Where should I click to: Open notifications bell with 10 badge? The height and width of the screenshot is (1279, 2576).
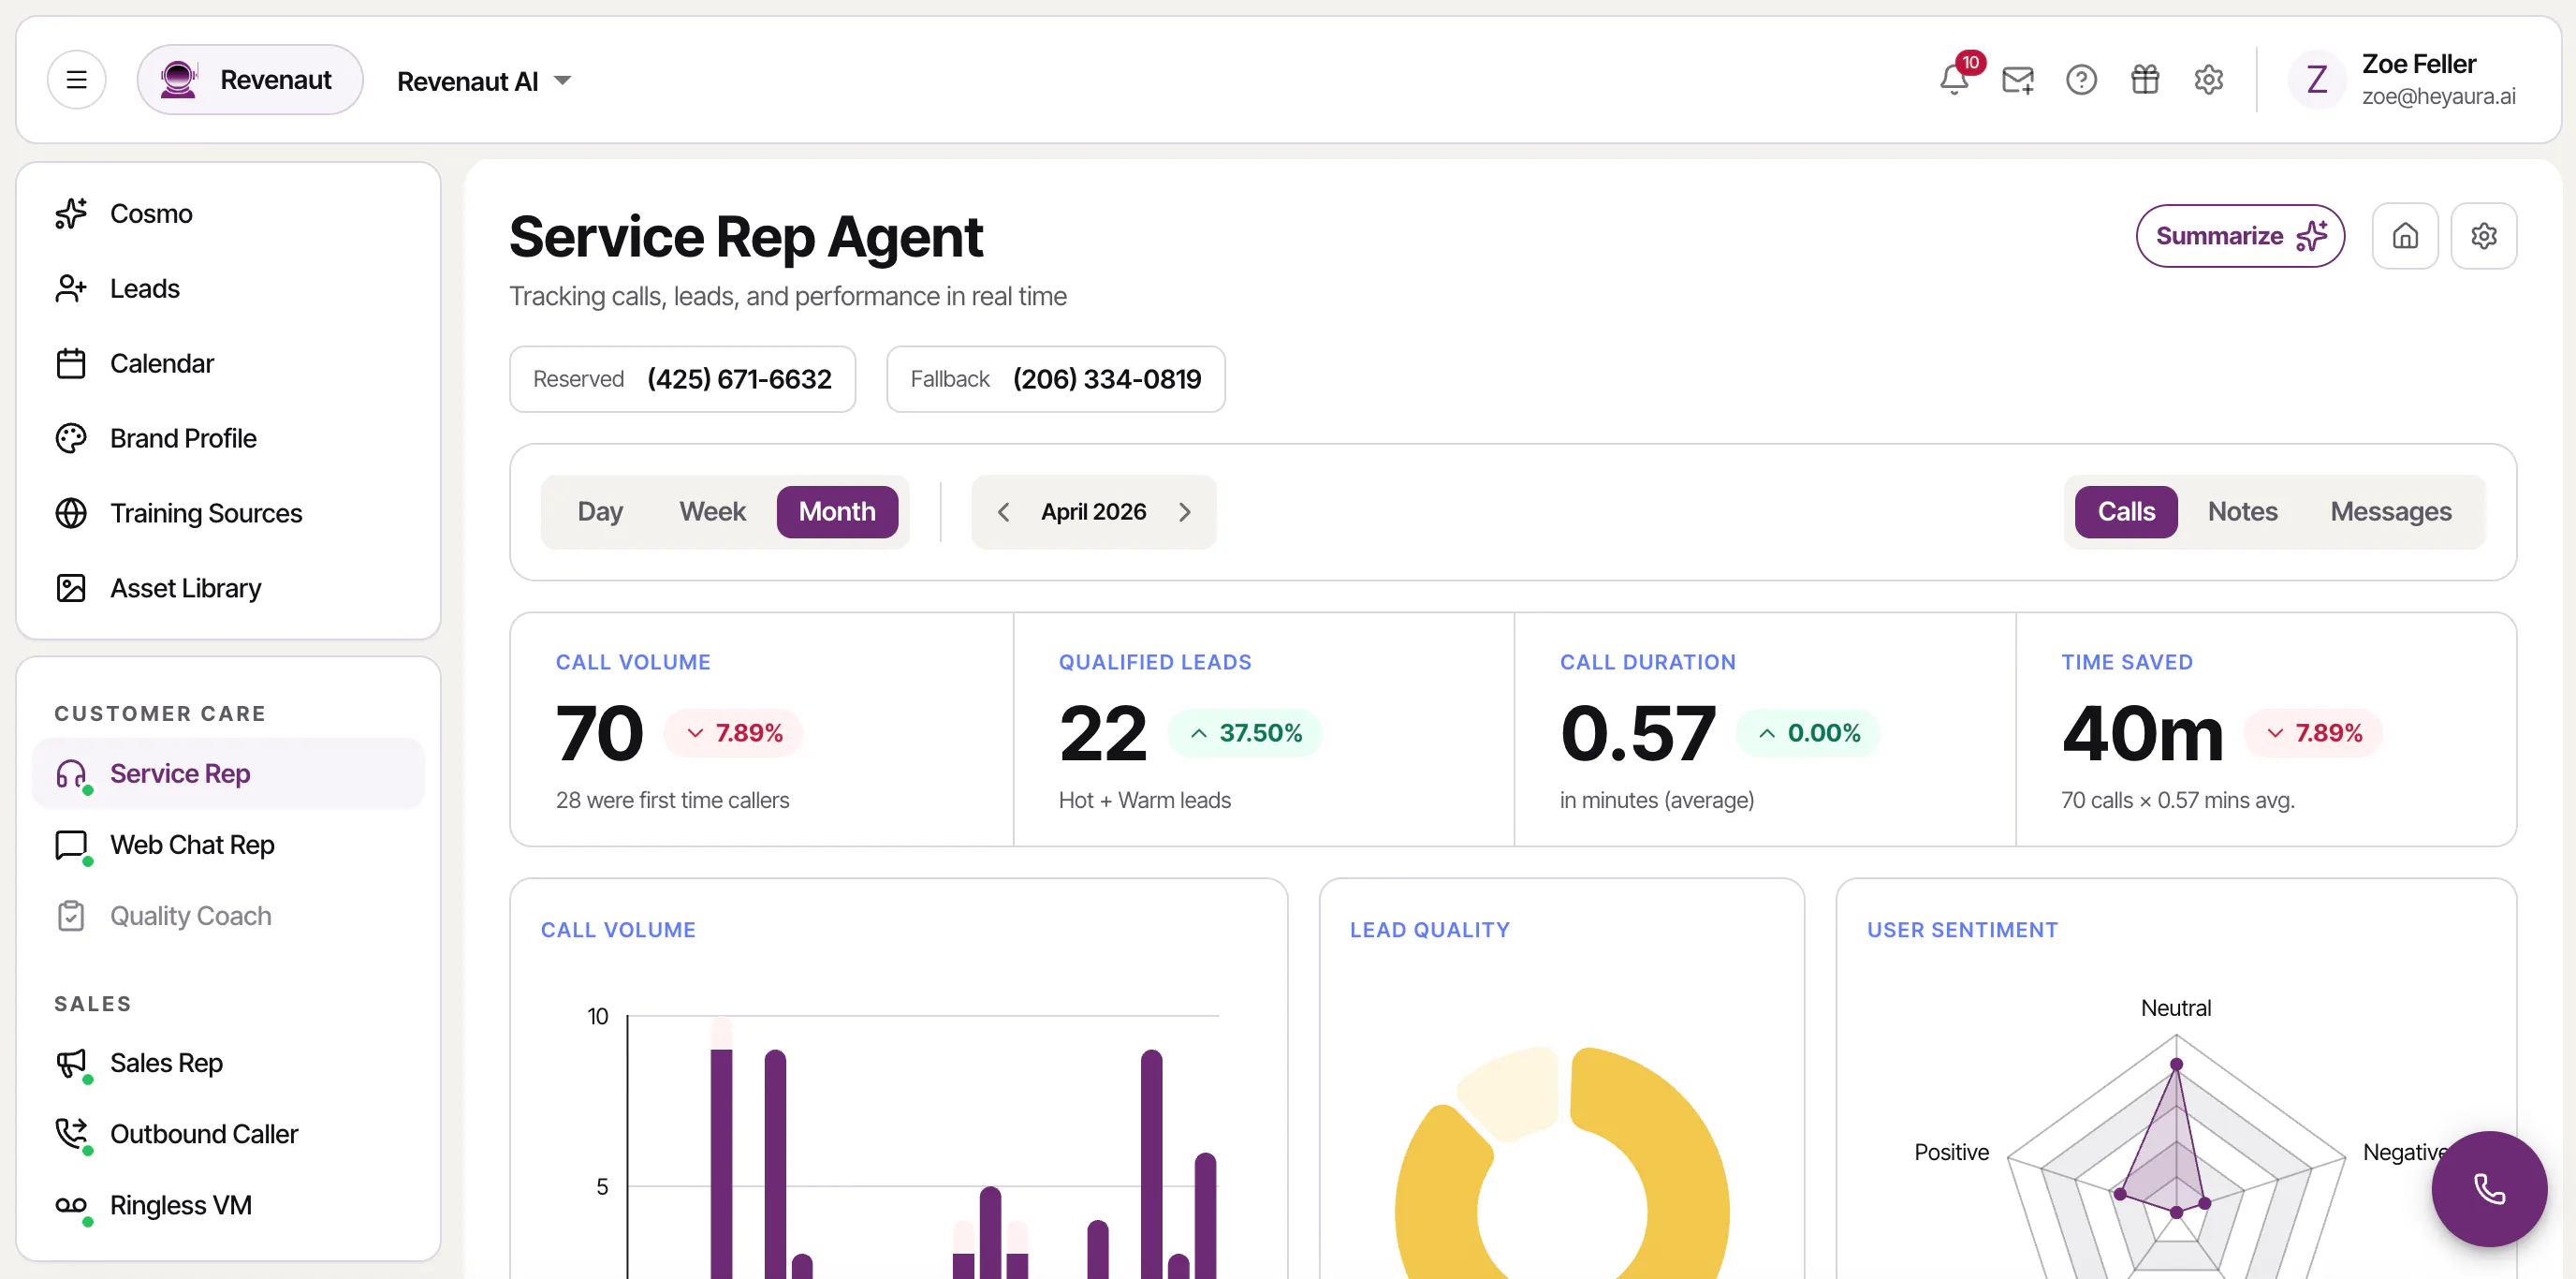pos(1954,79)
